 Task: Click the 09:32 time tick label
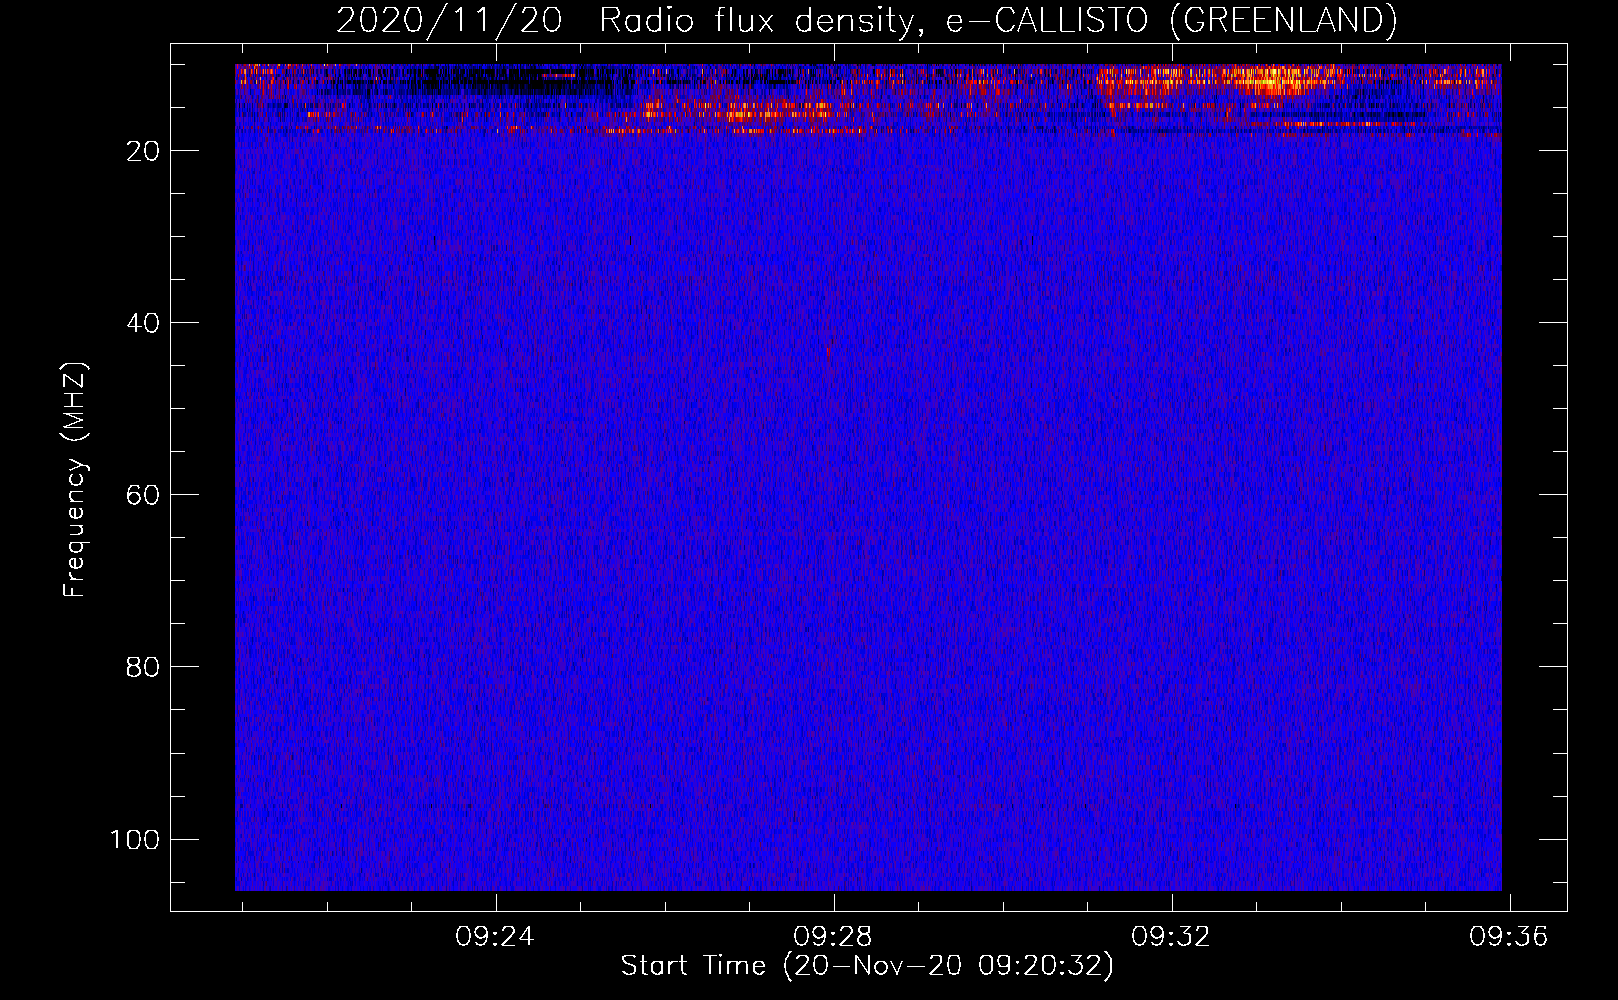(1171, 937)
